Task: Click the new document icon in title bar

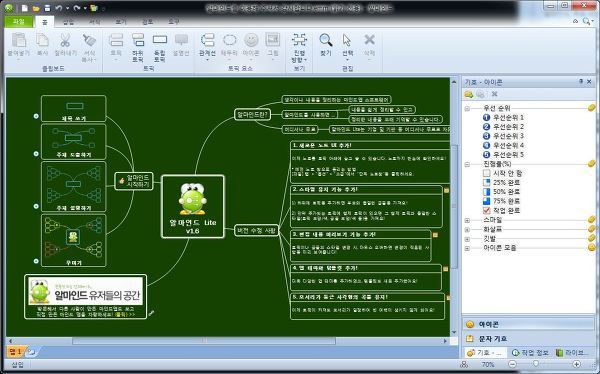Action: pos(24,8)
